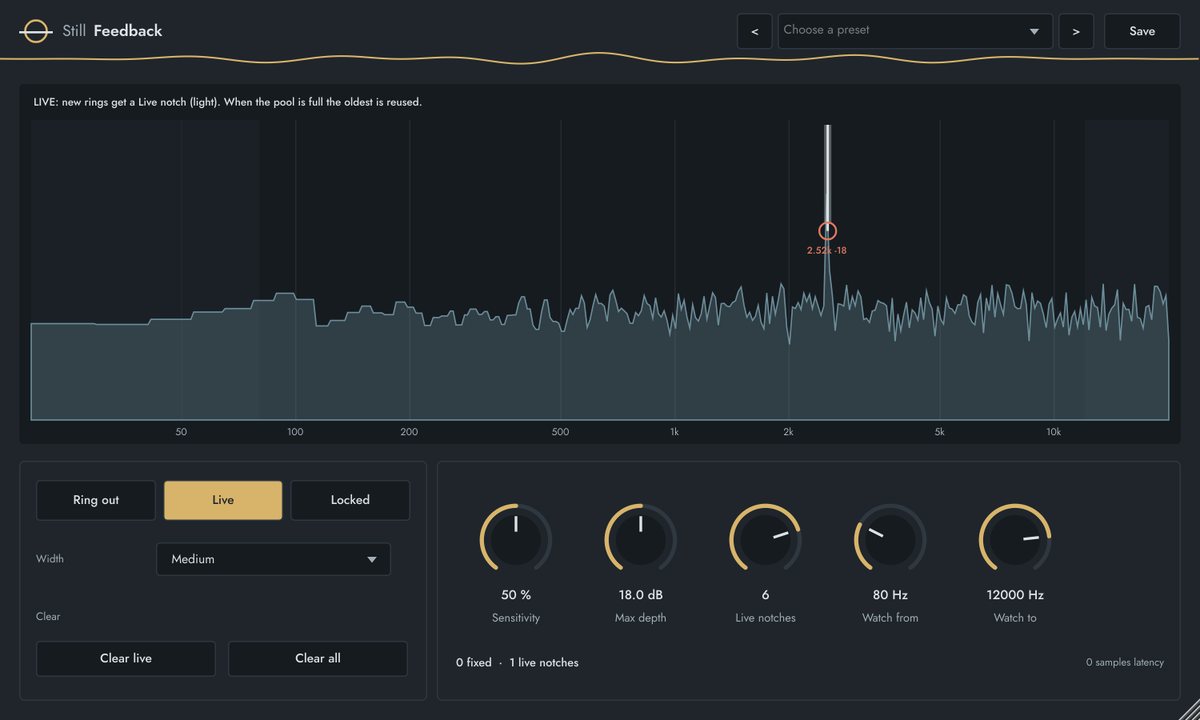Click the live notch marker at 2.52k

coord(827,231)
